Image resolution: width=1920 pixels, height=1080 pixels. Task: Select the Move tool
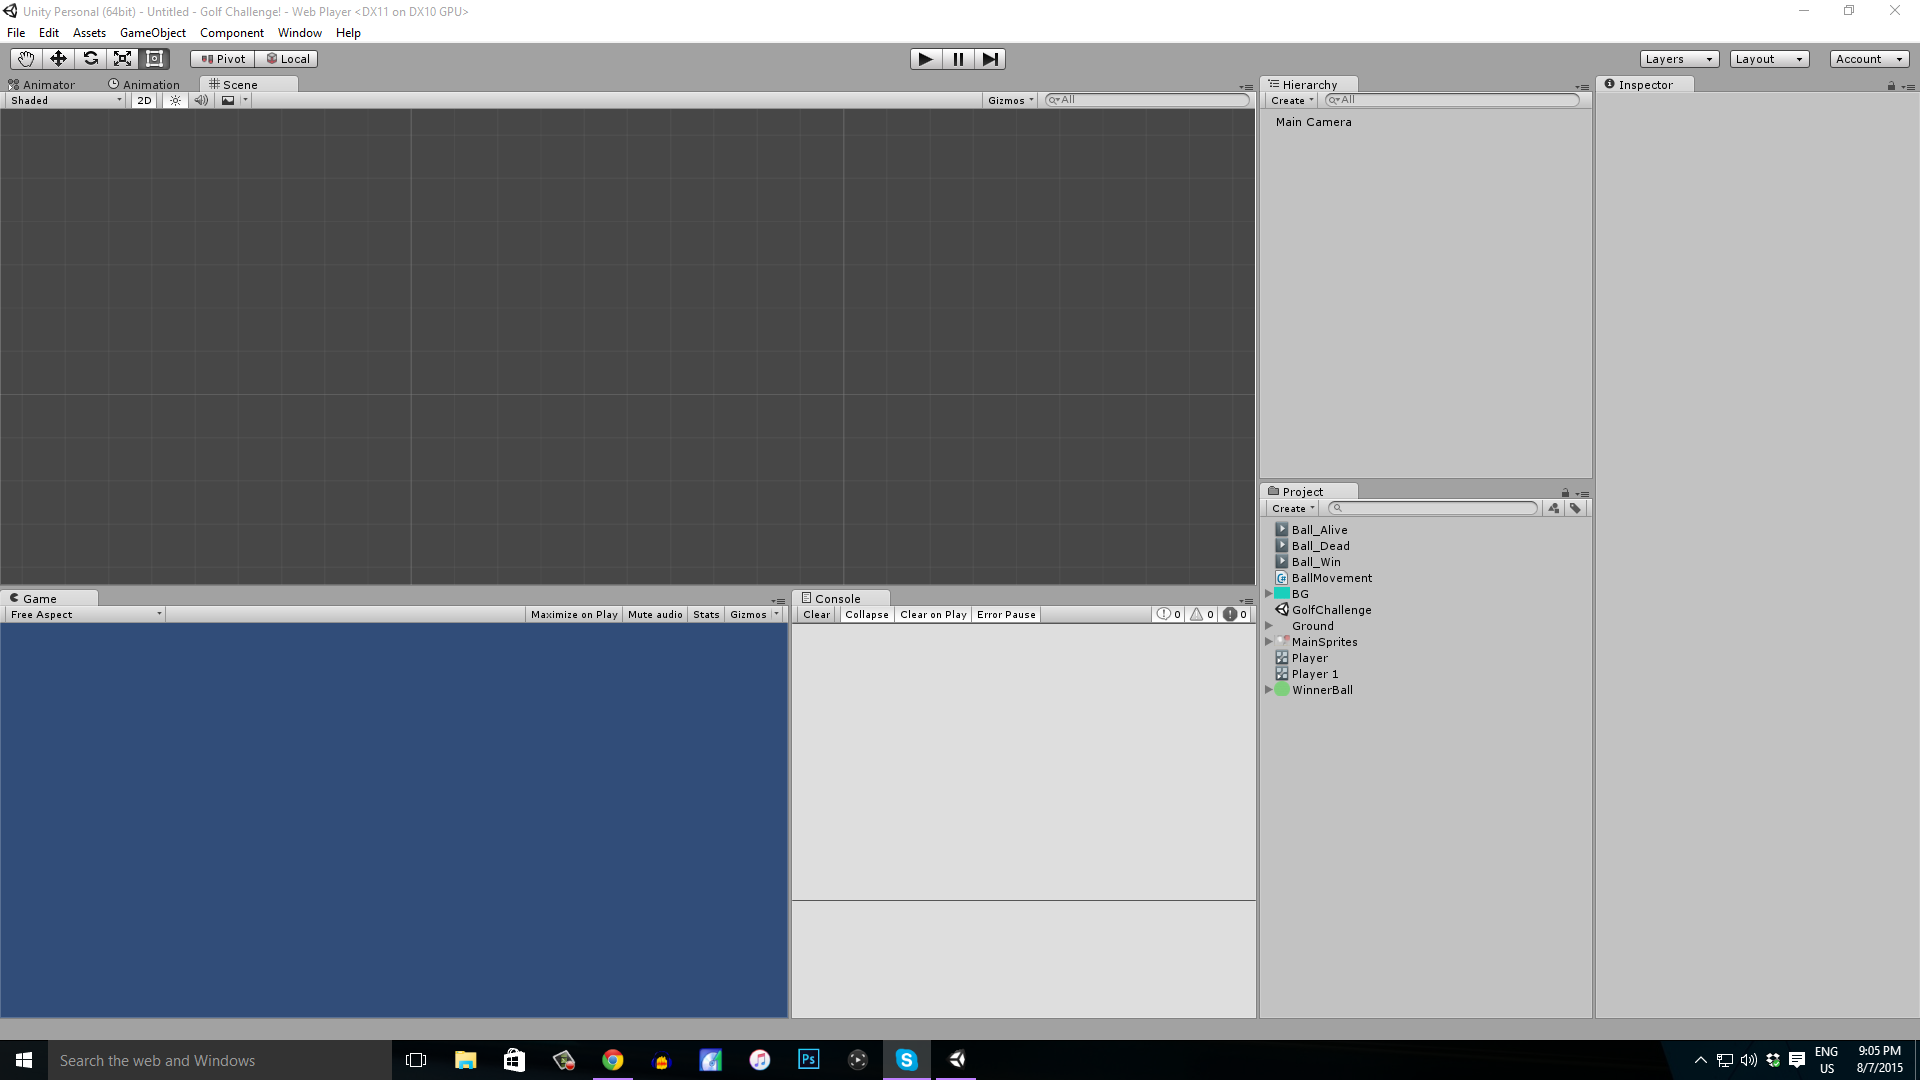(x=57, y=58)
